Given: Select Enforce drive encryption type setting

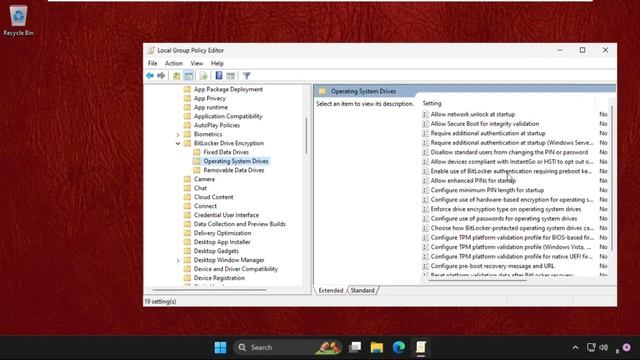Looking at the screenshot, I should [506, 209].
